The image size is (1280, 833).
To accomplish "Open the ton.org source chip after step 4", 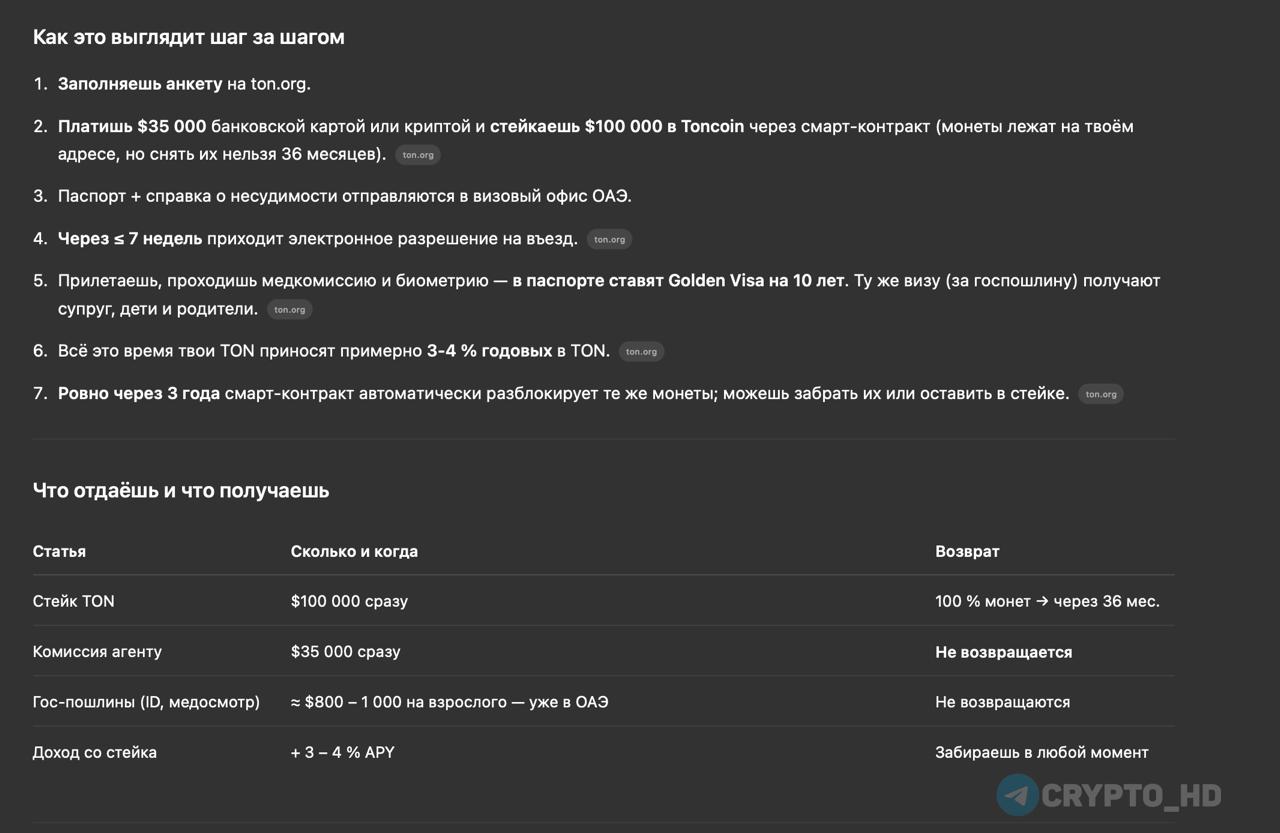I will [609, 239].
